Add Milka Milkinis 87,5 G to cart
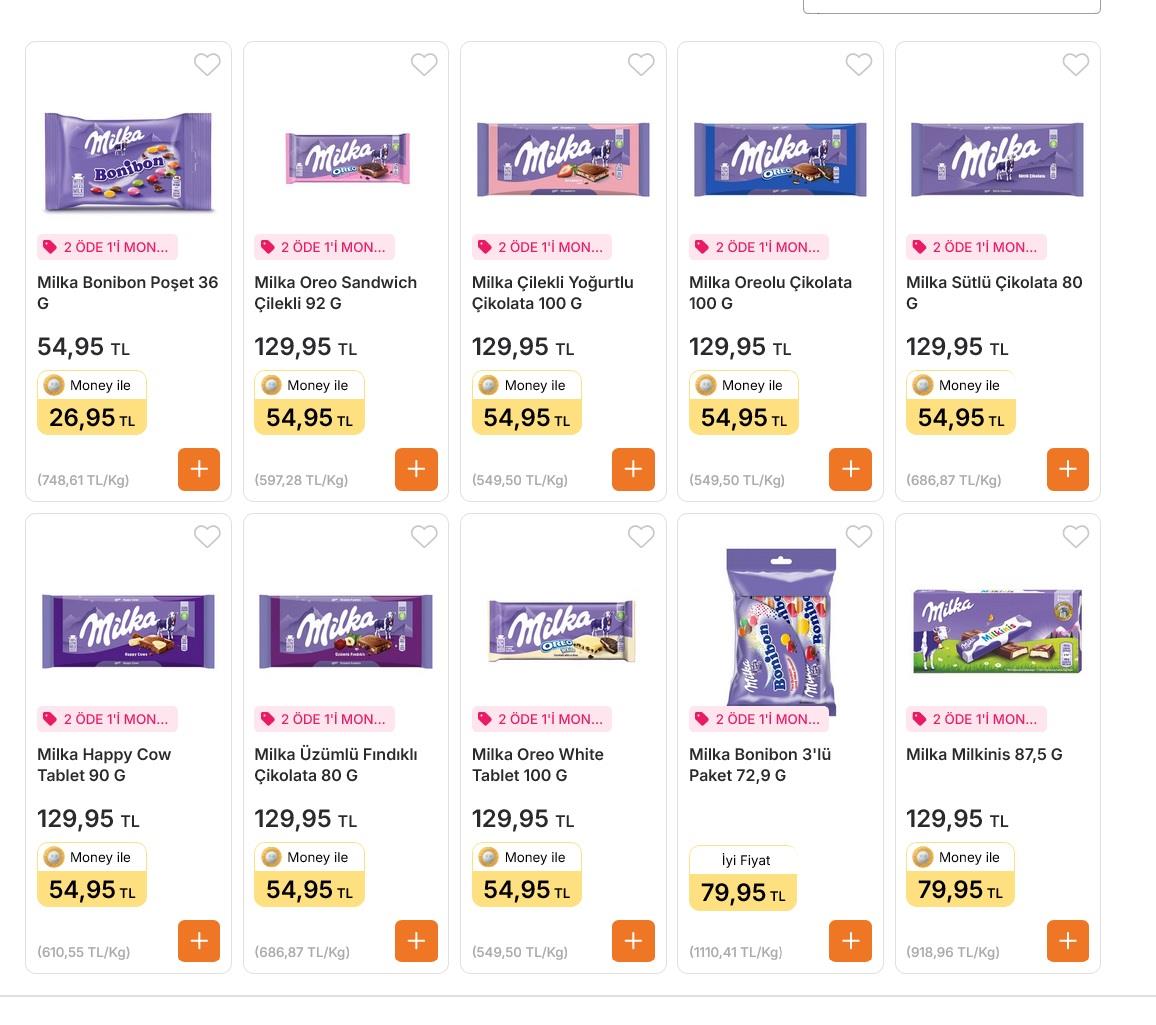This screenshot has width=1156, height=1025. [x=1067, y=941]
